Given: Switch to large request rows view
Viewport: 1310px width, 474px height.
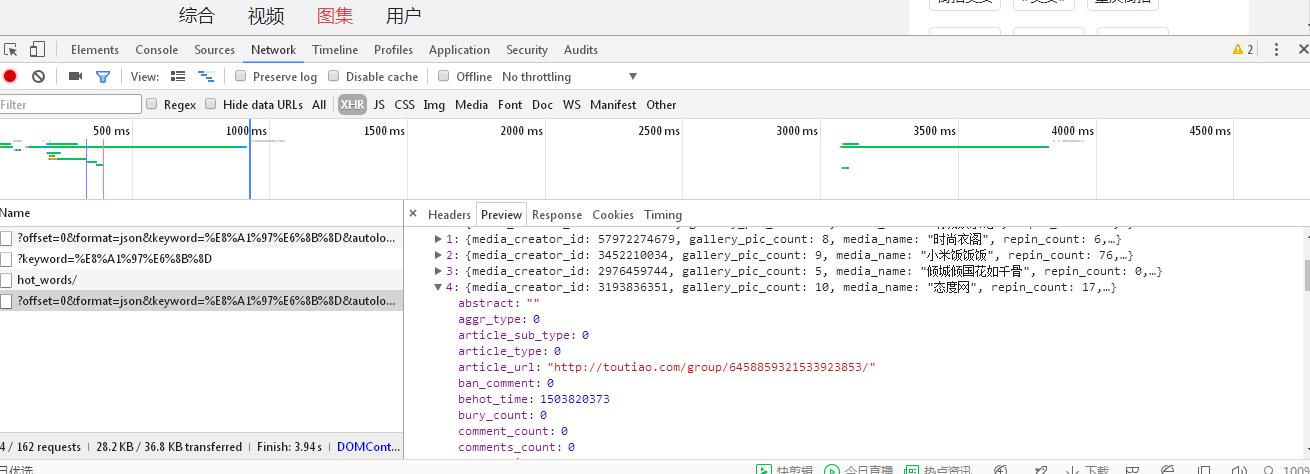Looking at the screenshot, I should (178, 76).
